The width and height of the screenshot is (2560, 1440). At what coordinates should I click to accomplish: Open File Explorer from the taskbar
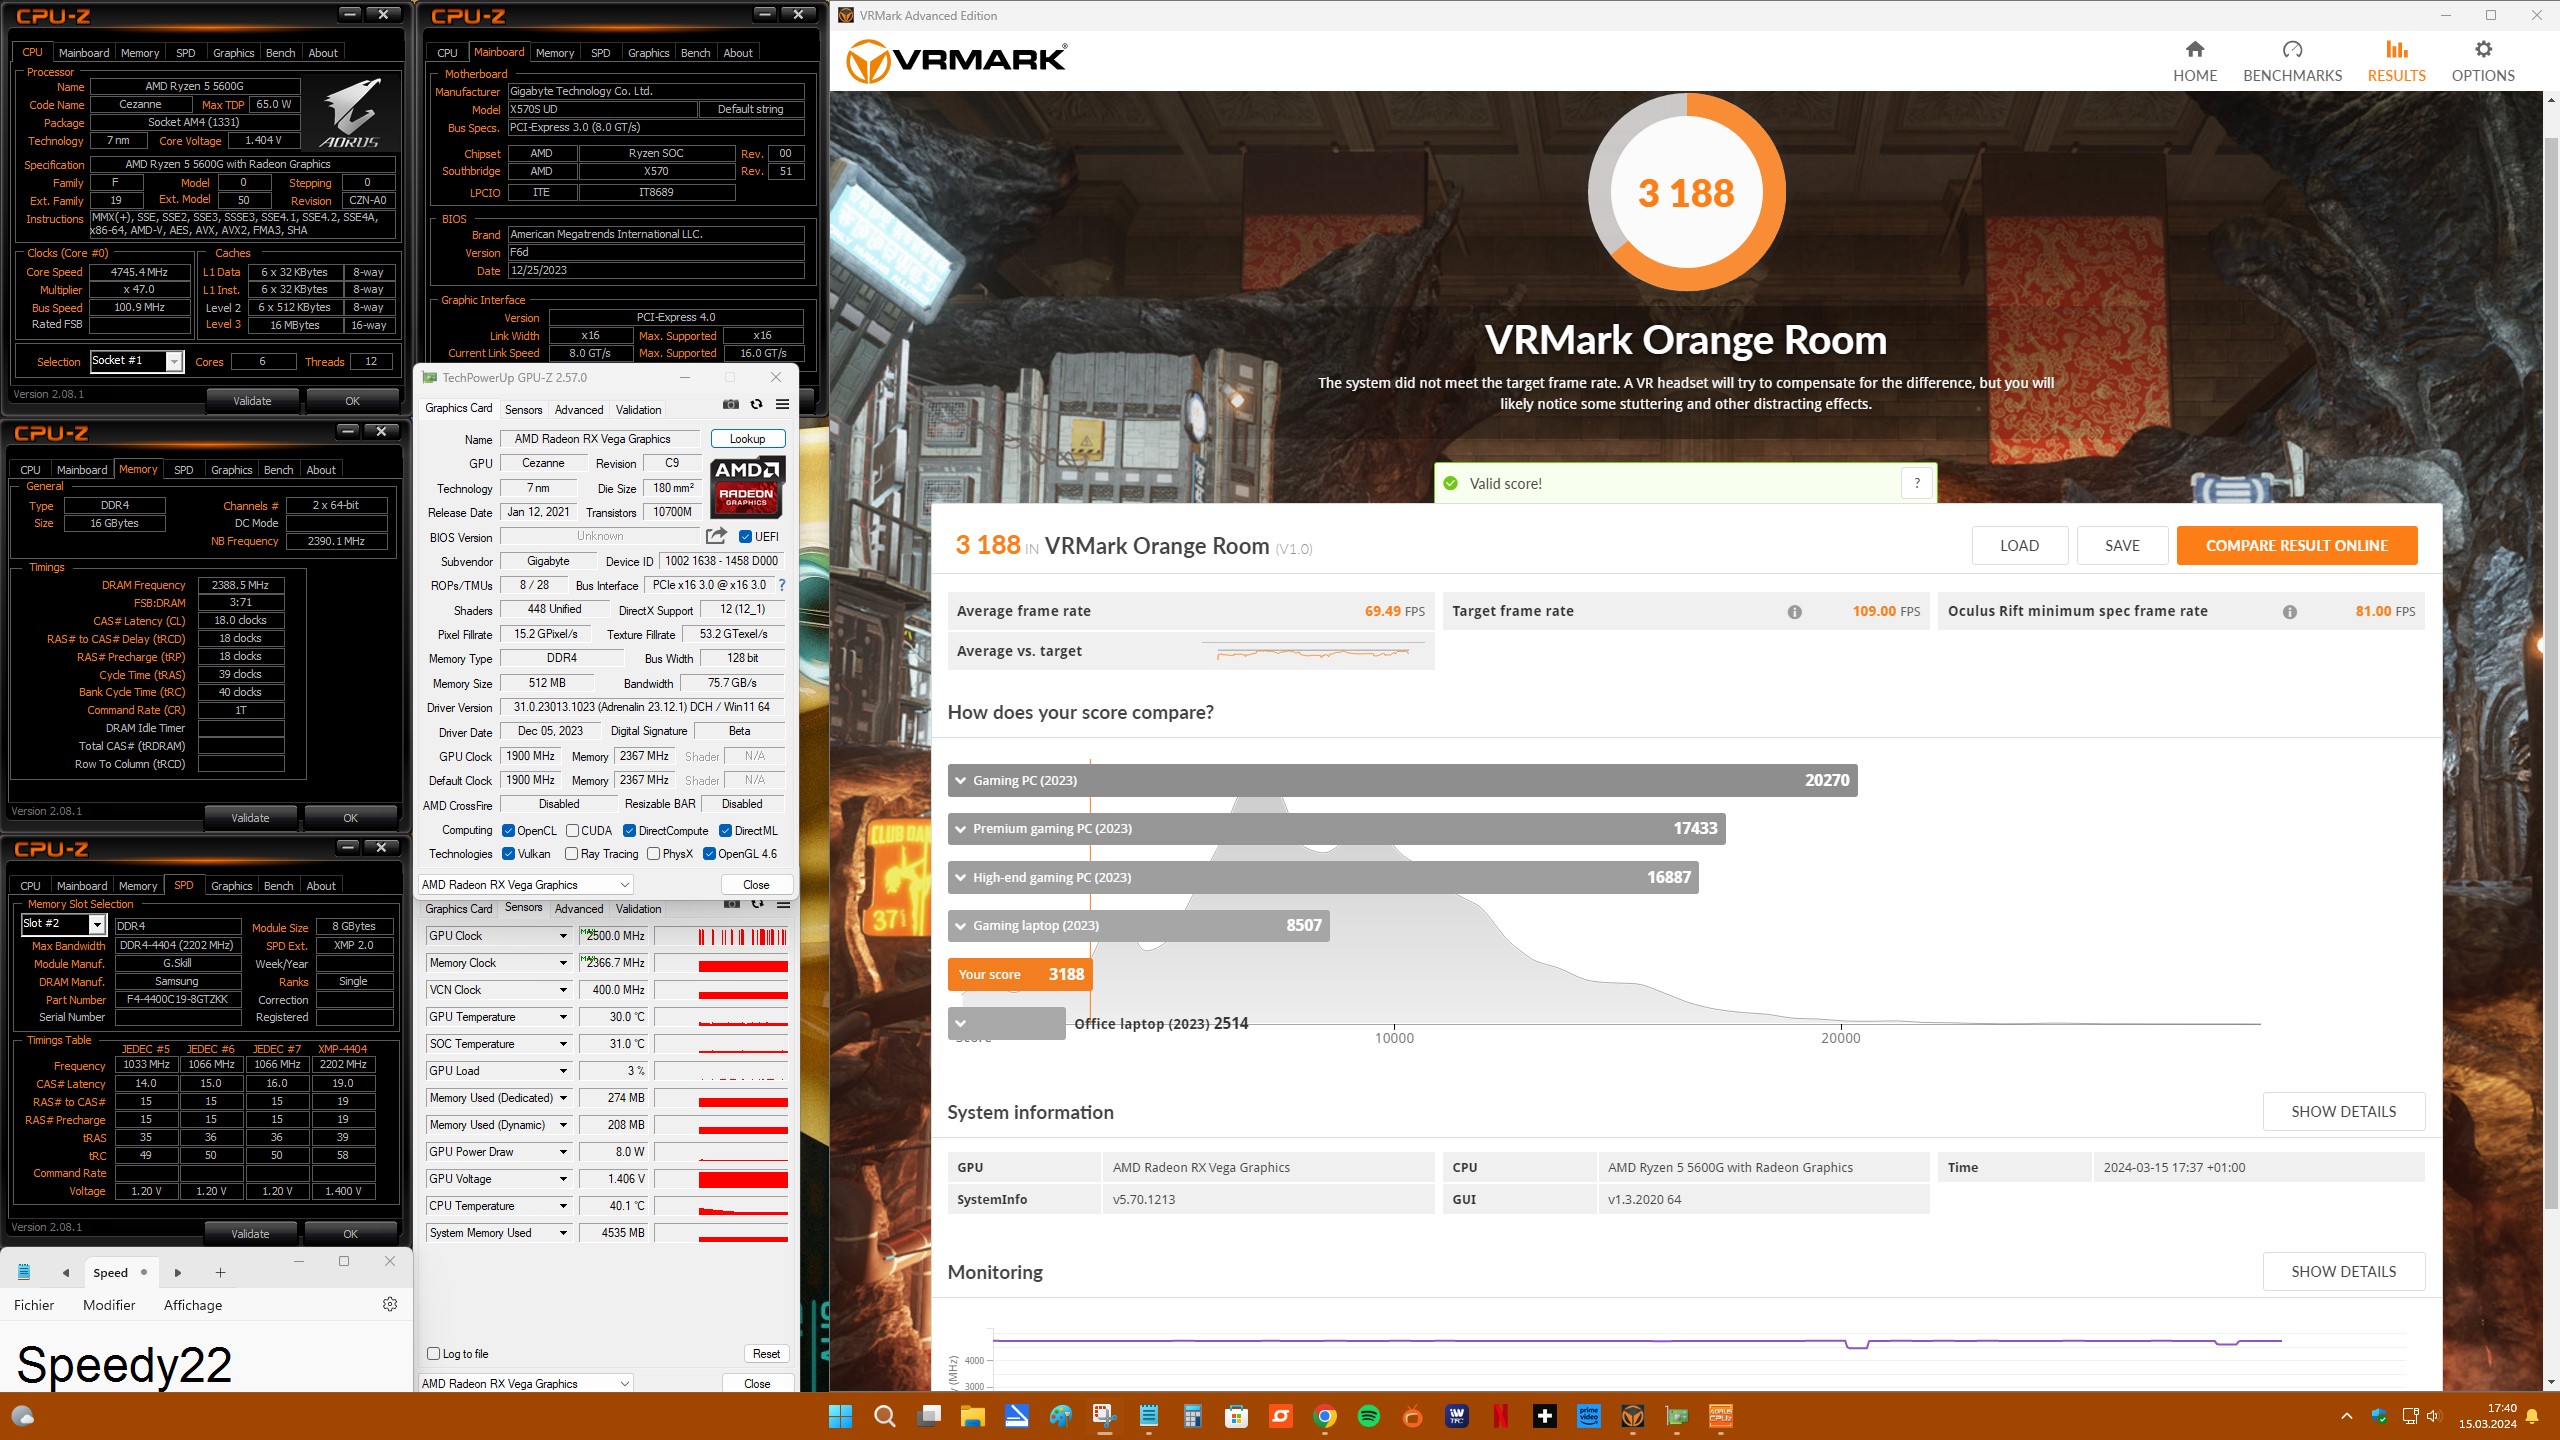(972, 1416)
